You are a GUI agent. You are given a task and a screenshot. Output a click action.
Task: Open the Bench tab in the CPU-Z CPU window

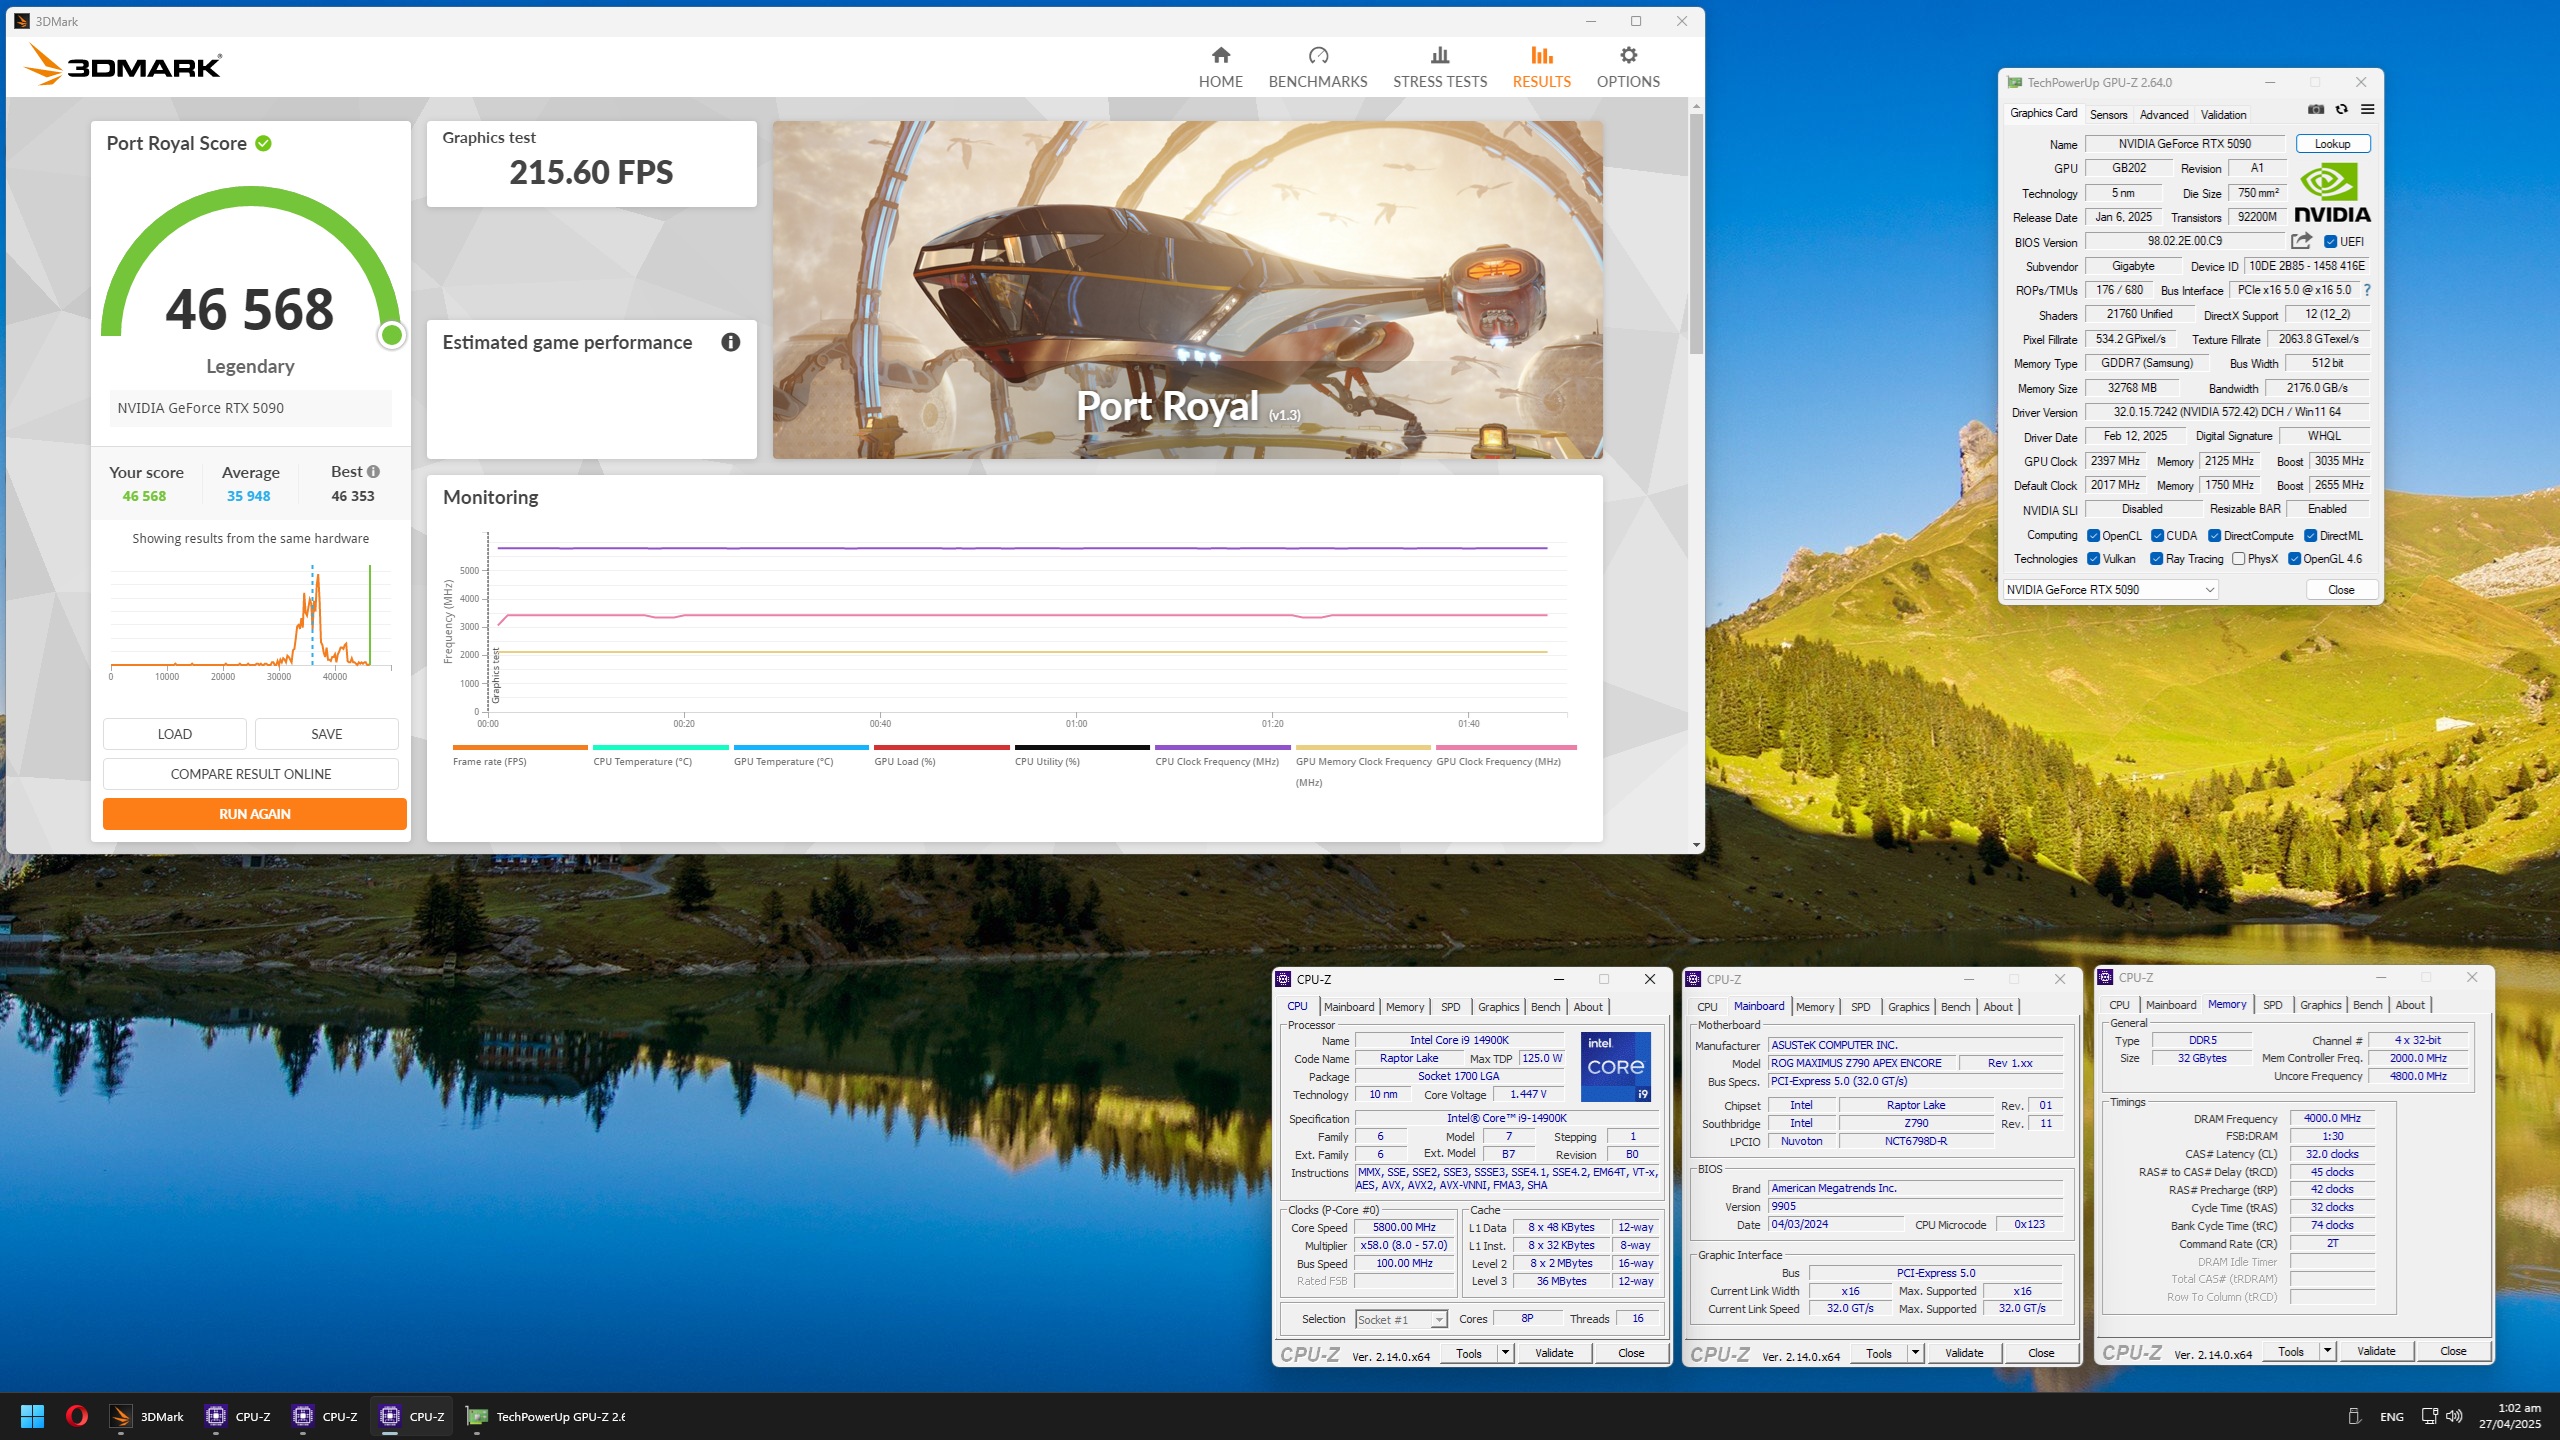(x=1545, y=1007)
